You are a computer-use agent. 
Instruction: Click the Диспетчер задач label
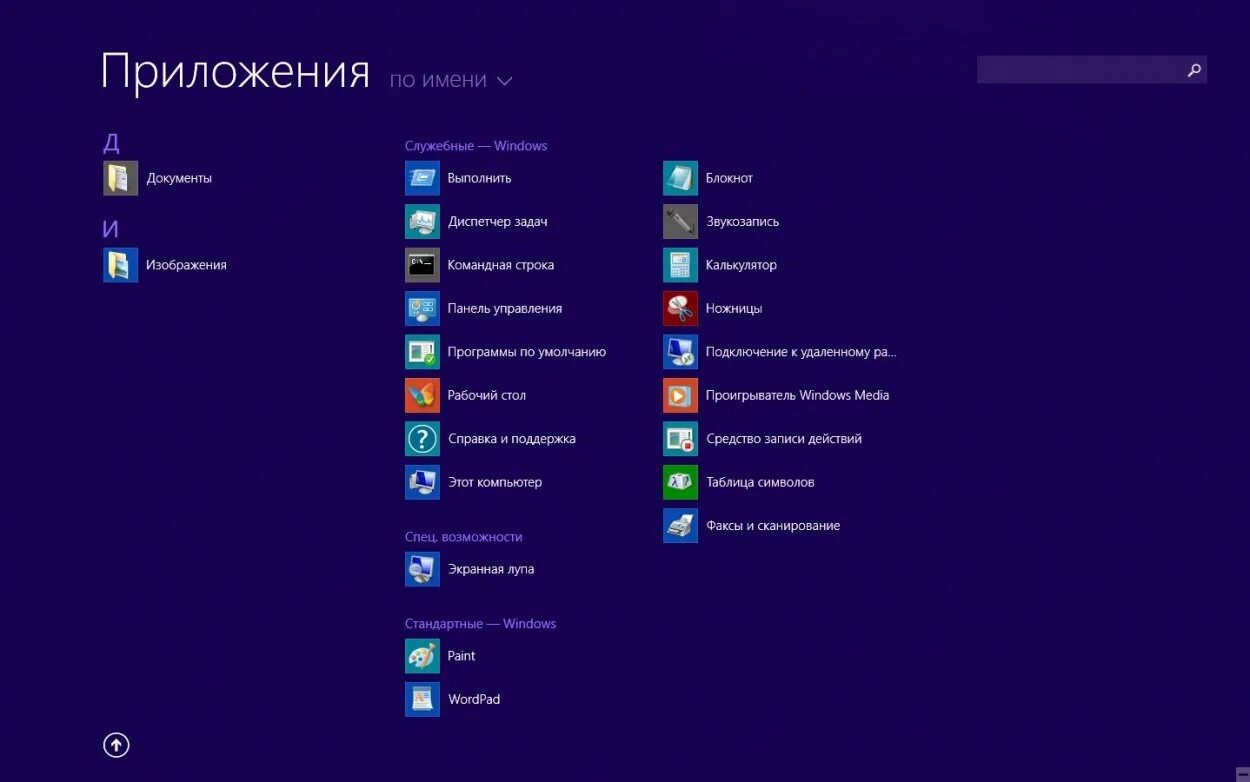click(x=498, y=221)
